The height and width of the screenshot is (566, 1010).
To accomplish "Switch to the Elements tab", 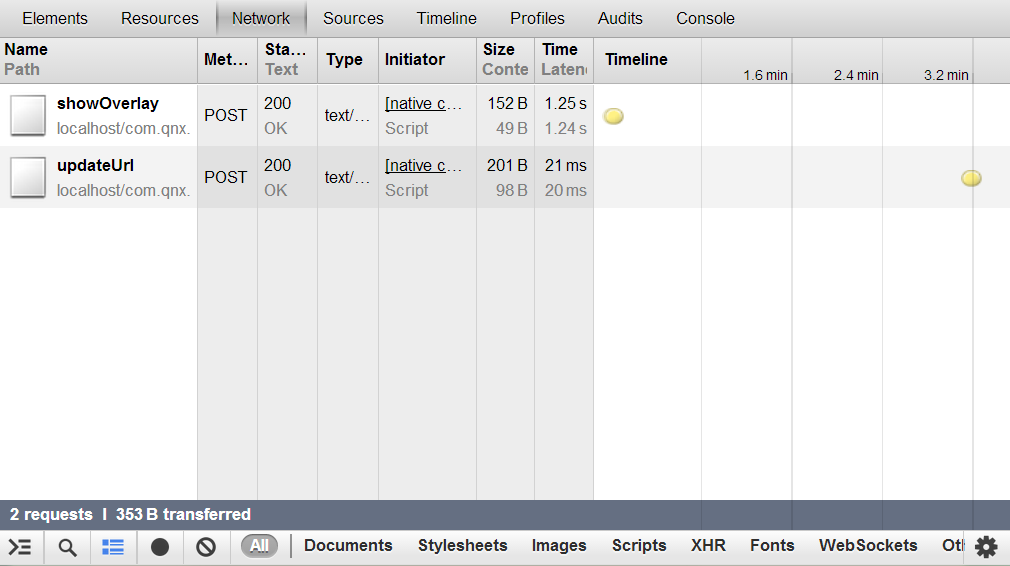I will [x=55, y=18].
